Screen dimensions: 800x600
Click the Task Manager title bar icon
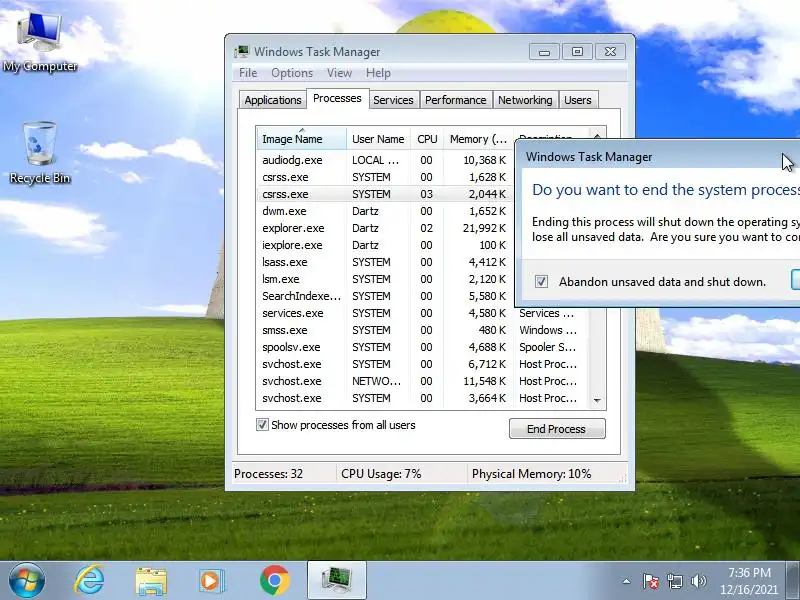(242, 52)
